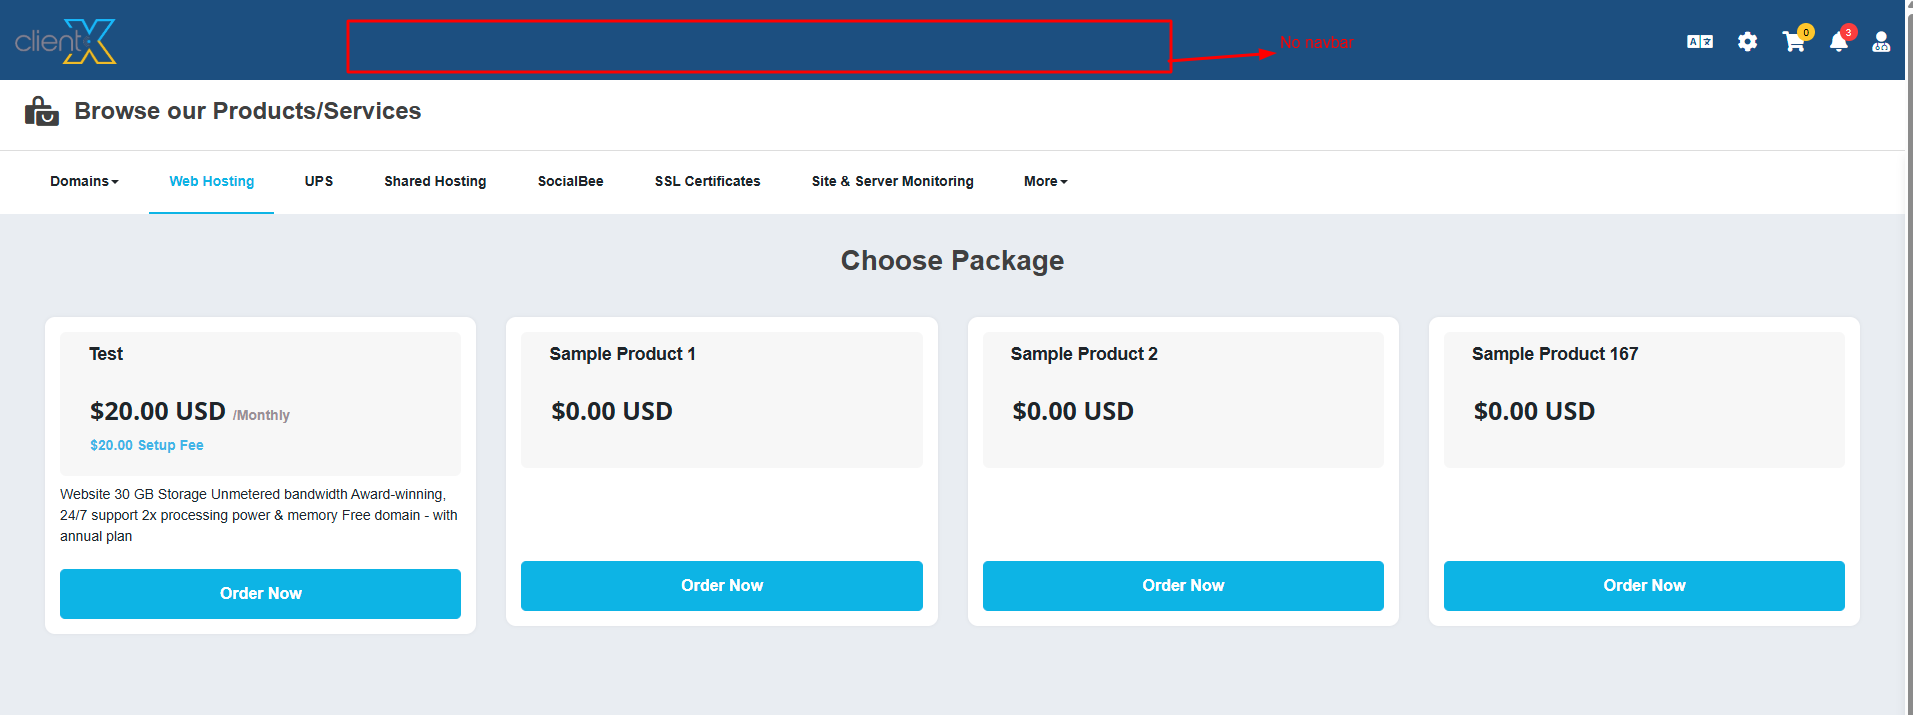This screenshot has height=715, width=1913.
Task: Click the shopping bag icon beside page title
Action: (x=41, y=111)
